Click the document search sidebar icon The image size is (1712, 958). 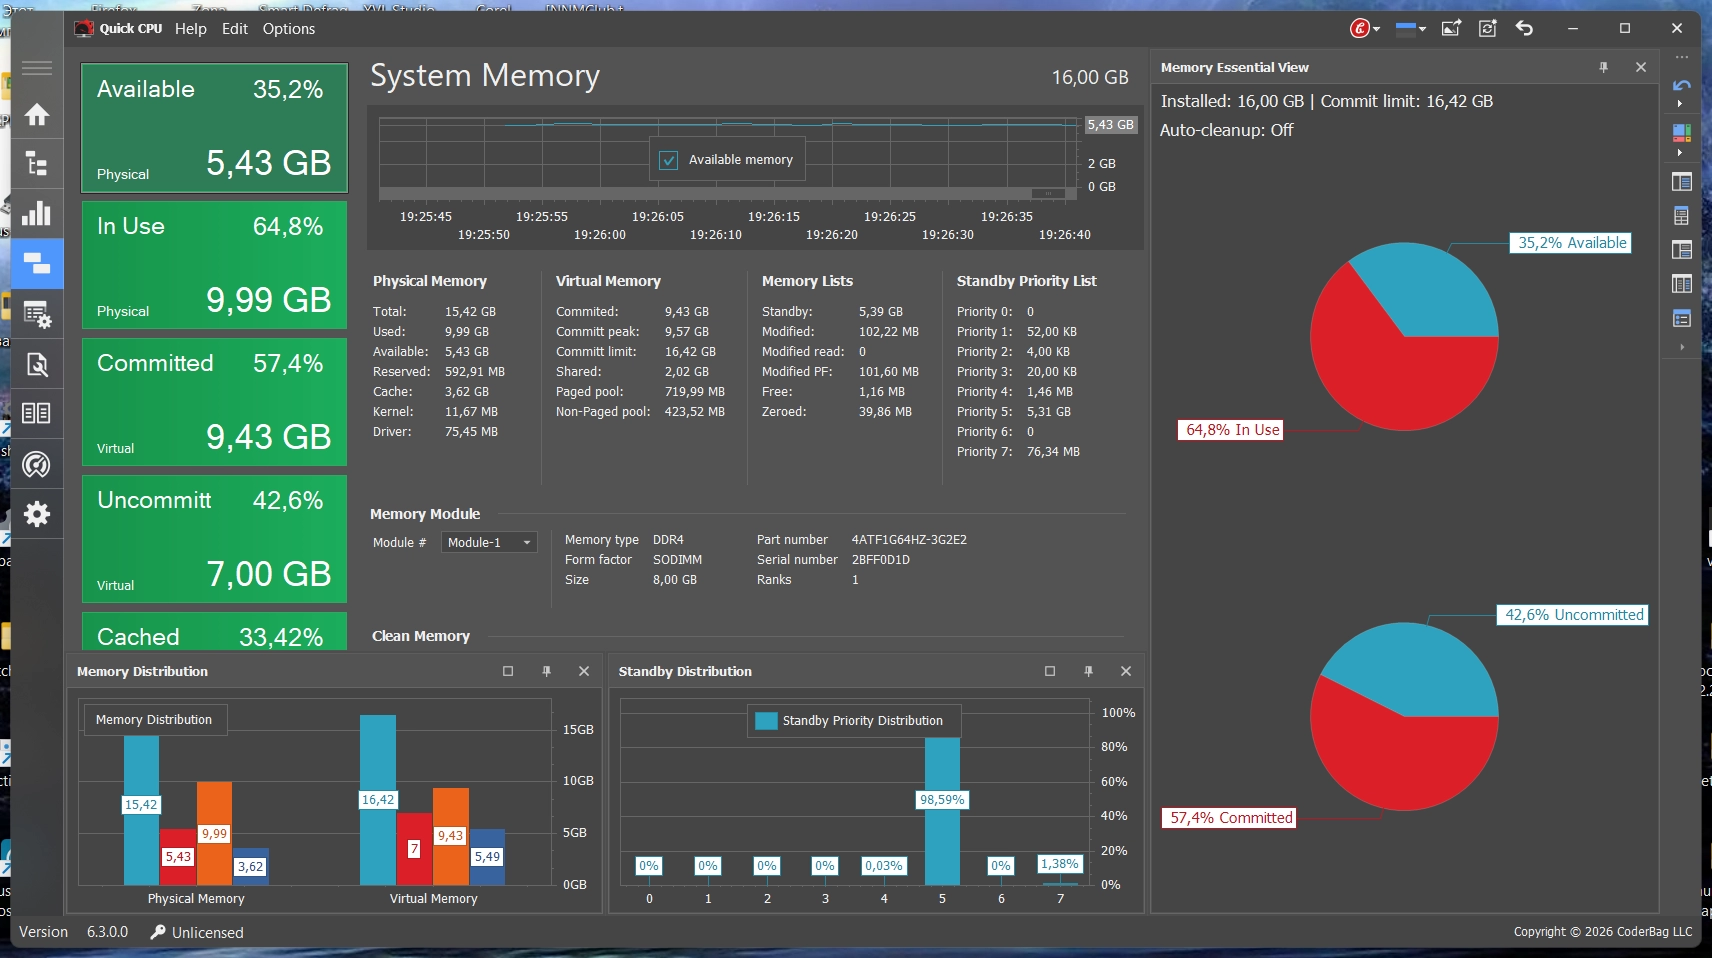[37, 364]
